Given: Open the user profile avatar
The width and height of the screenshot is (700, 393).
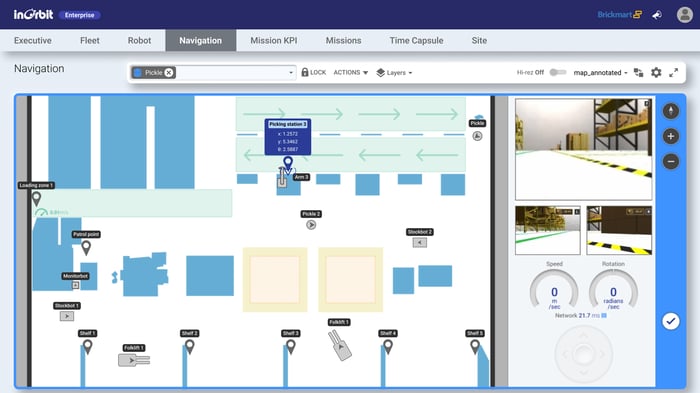Looking at the screenshot, I should coord(684,15).
